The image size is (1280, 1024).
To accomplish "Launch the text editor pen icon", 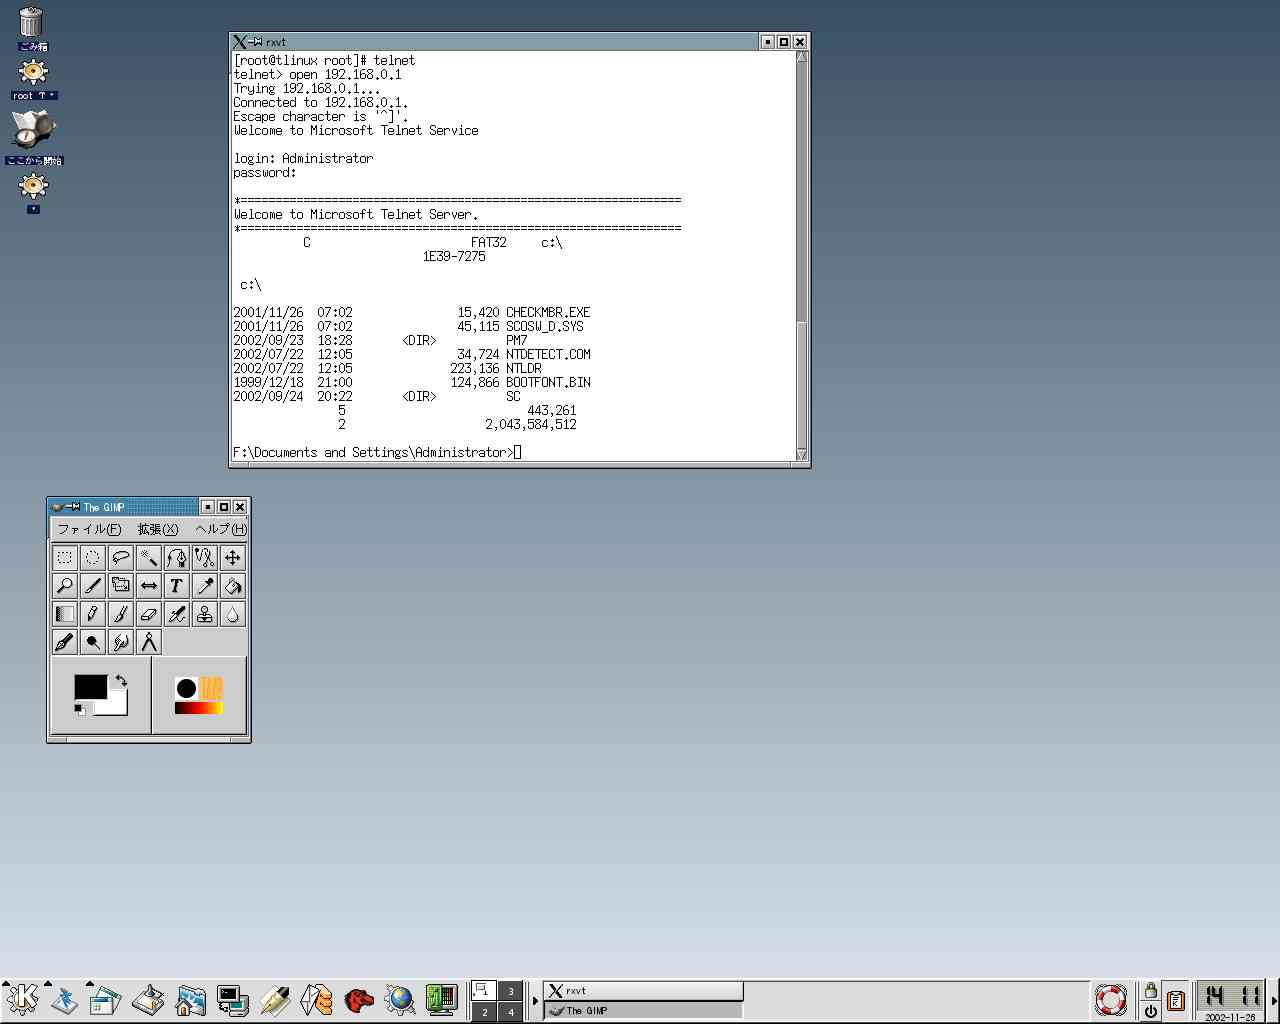I will 274,999.
